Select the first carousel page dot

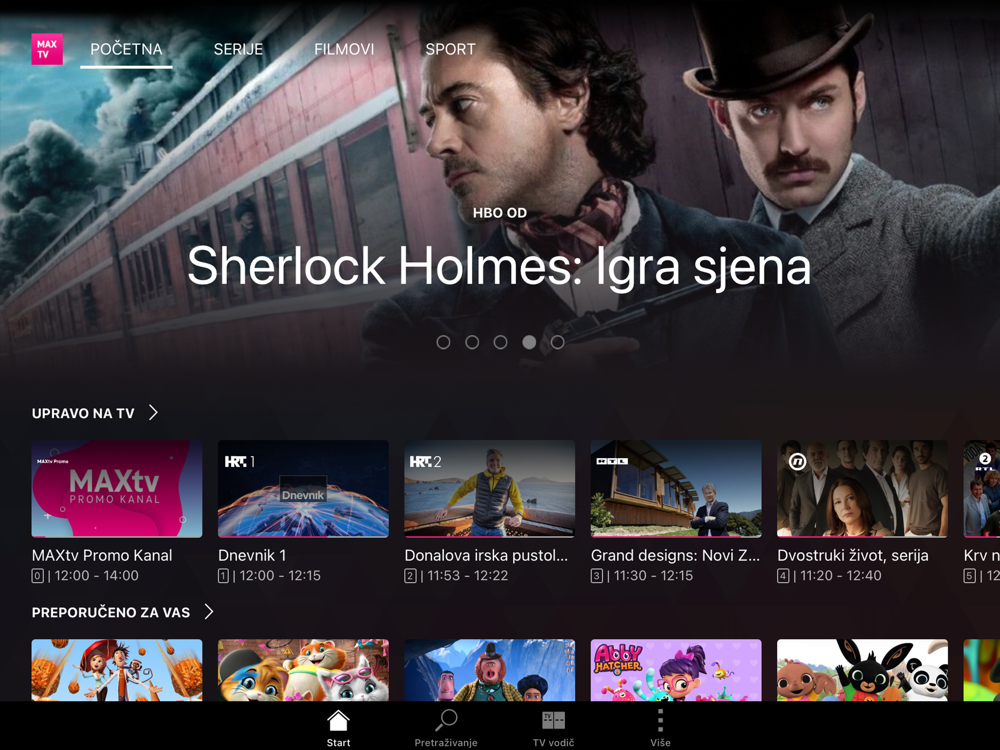pos(443,342)
